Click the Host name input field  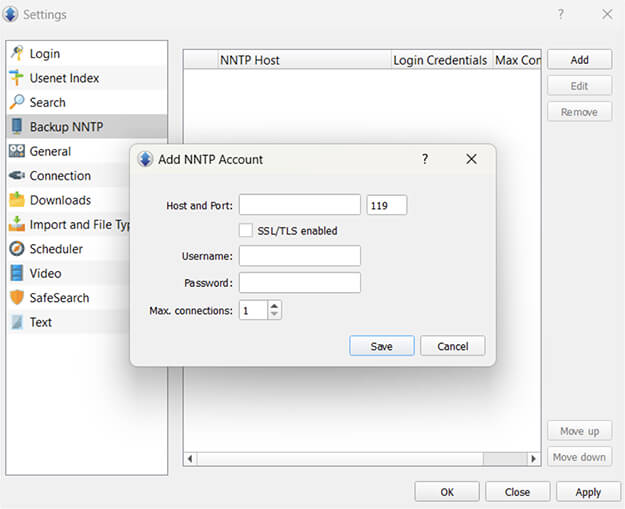tap(299, 205)
